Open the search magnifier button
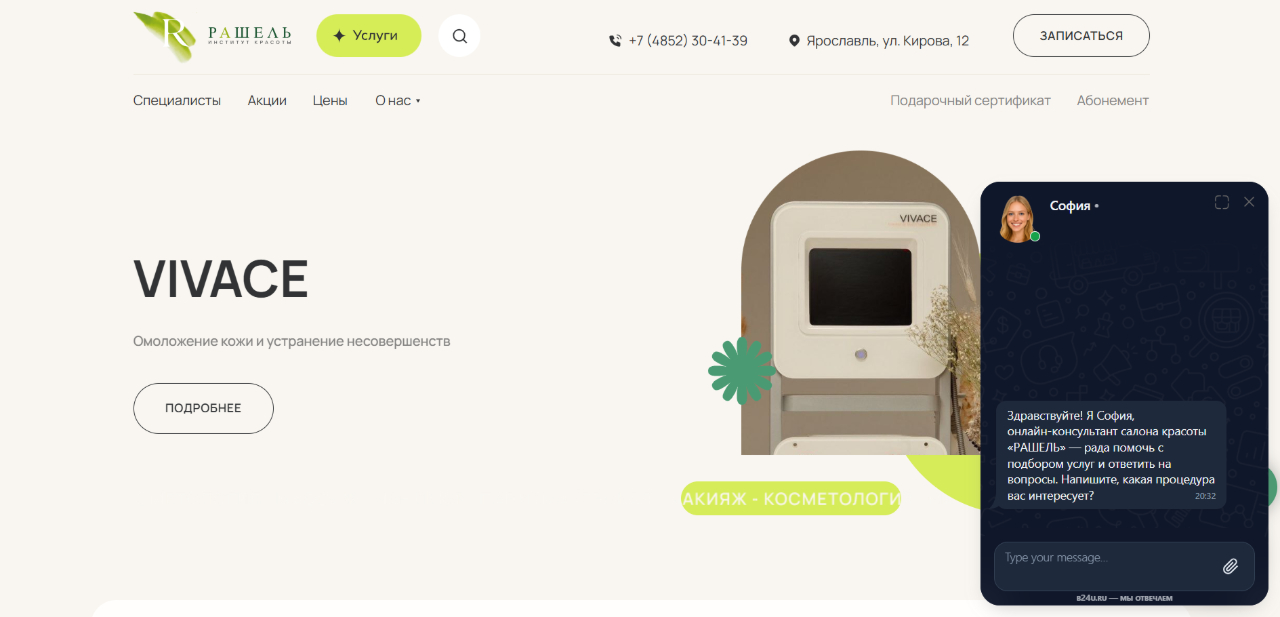The image size is (1280, 617). pyautogui.click(x=459, y=36)
